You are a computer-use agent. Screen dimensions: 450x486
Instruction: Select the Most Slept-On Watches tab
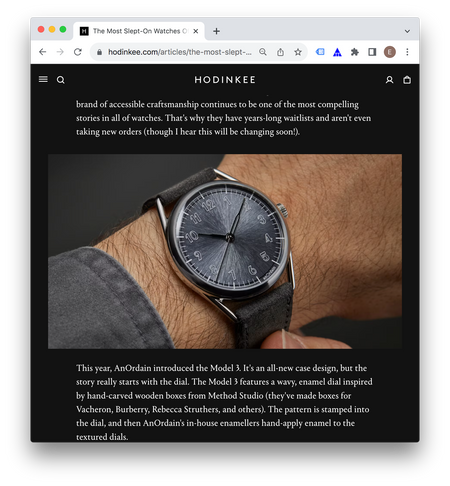click(139, 31)
